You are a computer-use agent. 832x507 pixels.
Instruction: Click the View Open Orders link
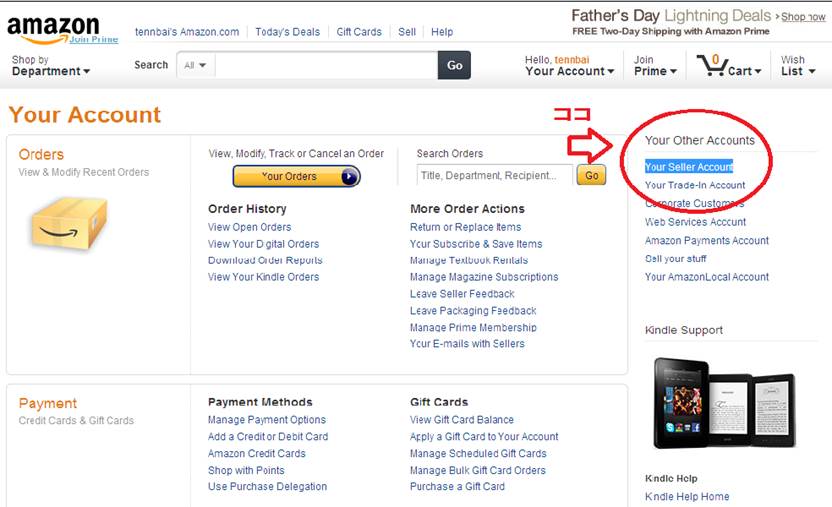coord(250,227)
